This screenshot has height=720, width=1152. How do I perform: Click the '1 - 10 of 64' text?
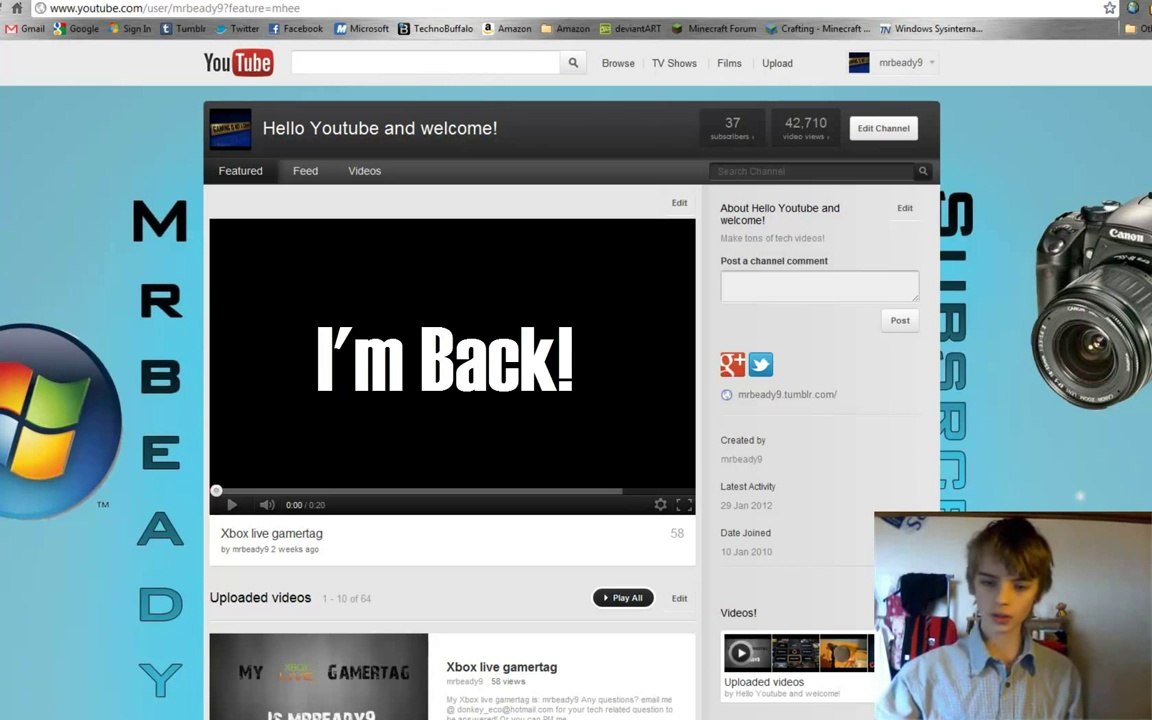346,599
